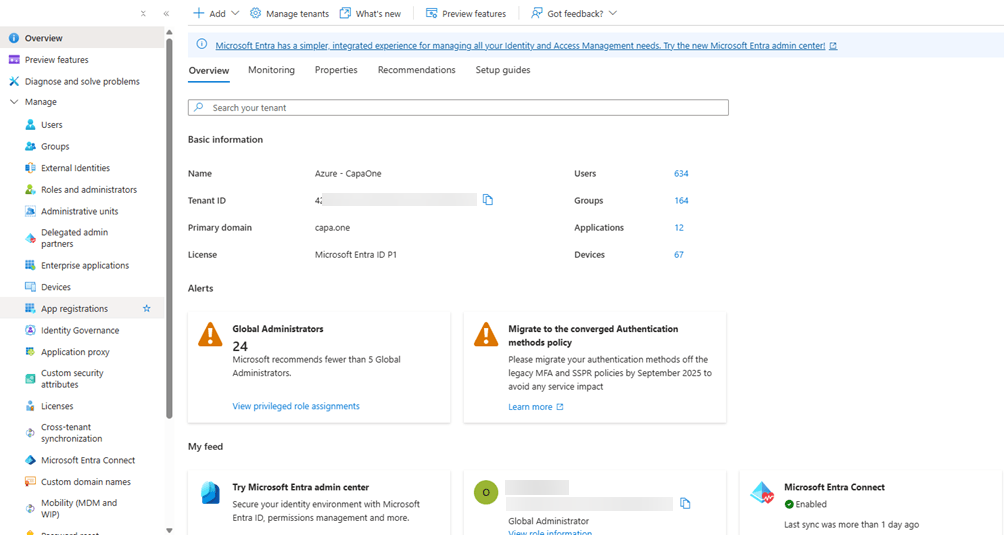Favorite App registrations with the star
Viewport: 1004px width, 535px height.
tap(147, 308)
